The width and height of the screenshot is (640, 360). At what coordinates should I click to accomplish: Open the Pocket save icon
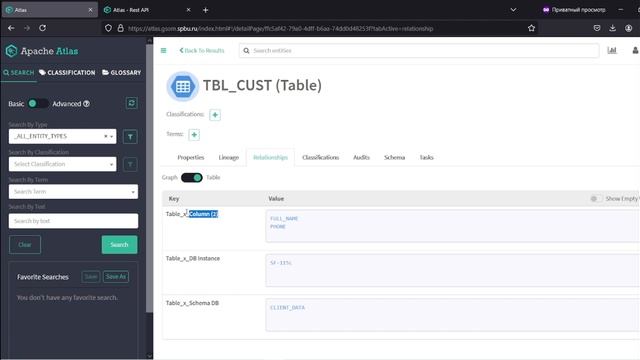(597, 28)
